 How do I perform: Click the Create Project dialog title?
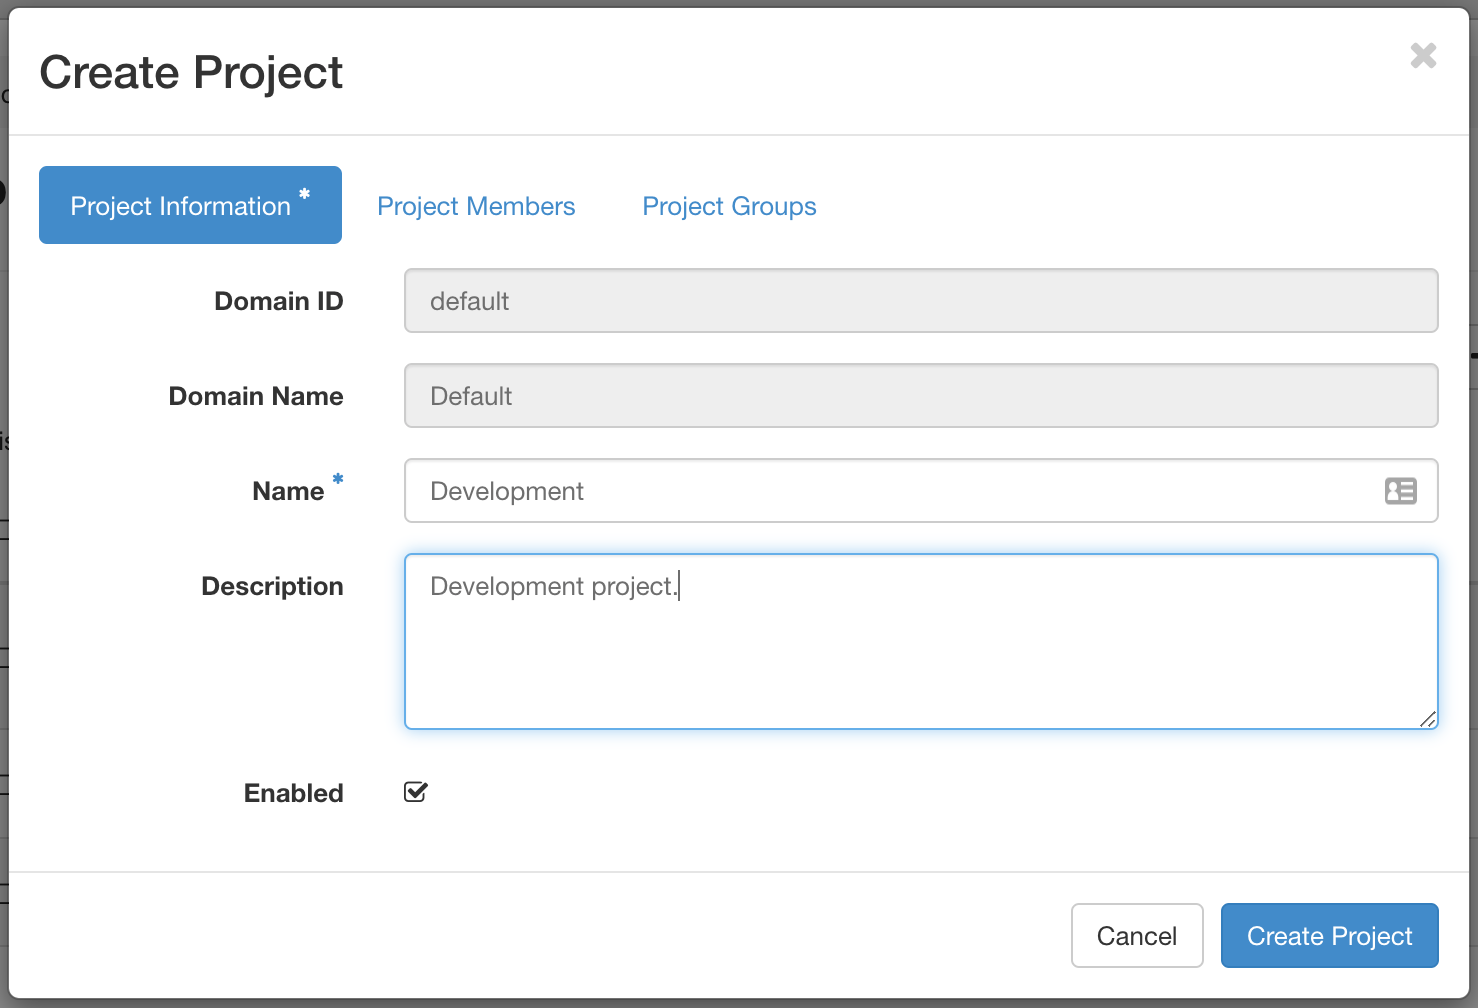point(190,71)
